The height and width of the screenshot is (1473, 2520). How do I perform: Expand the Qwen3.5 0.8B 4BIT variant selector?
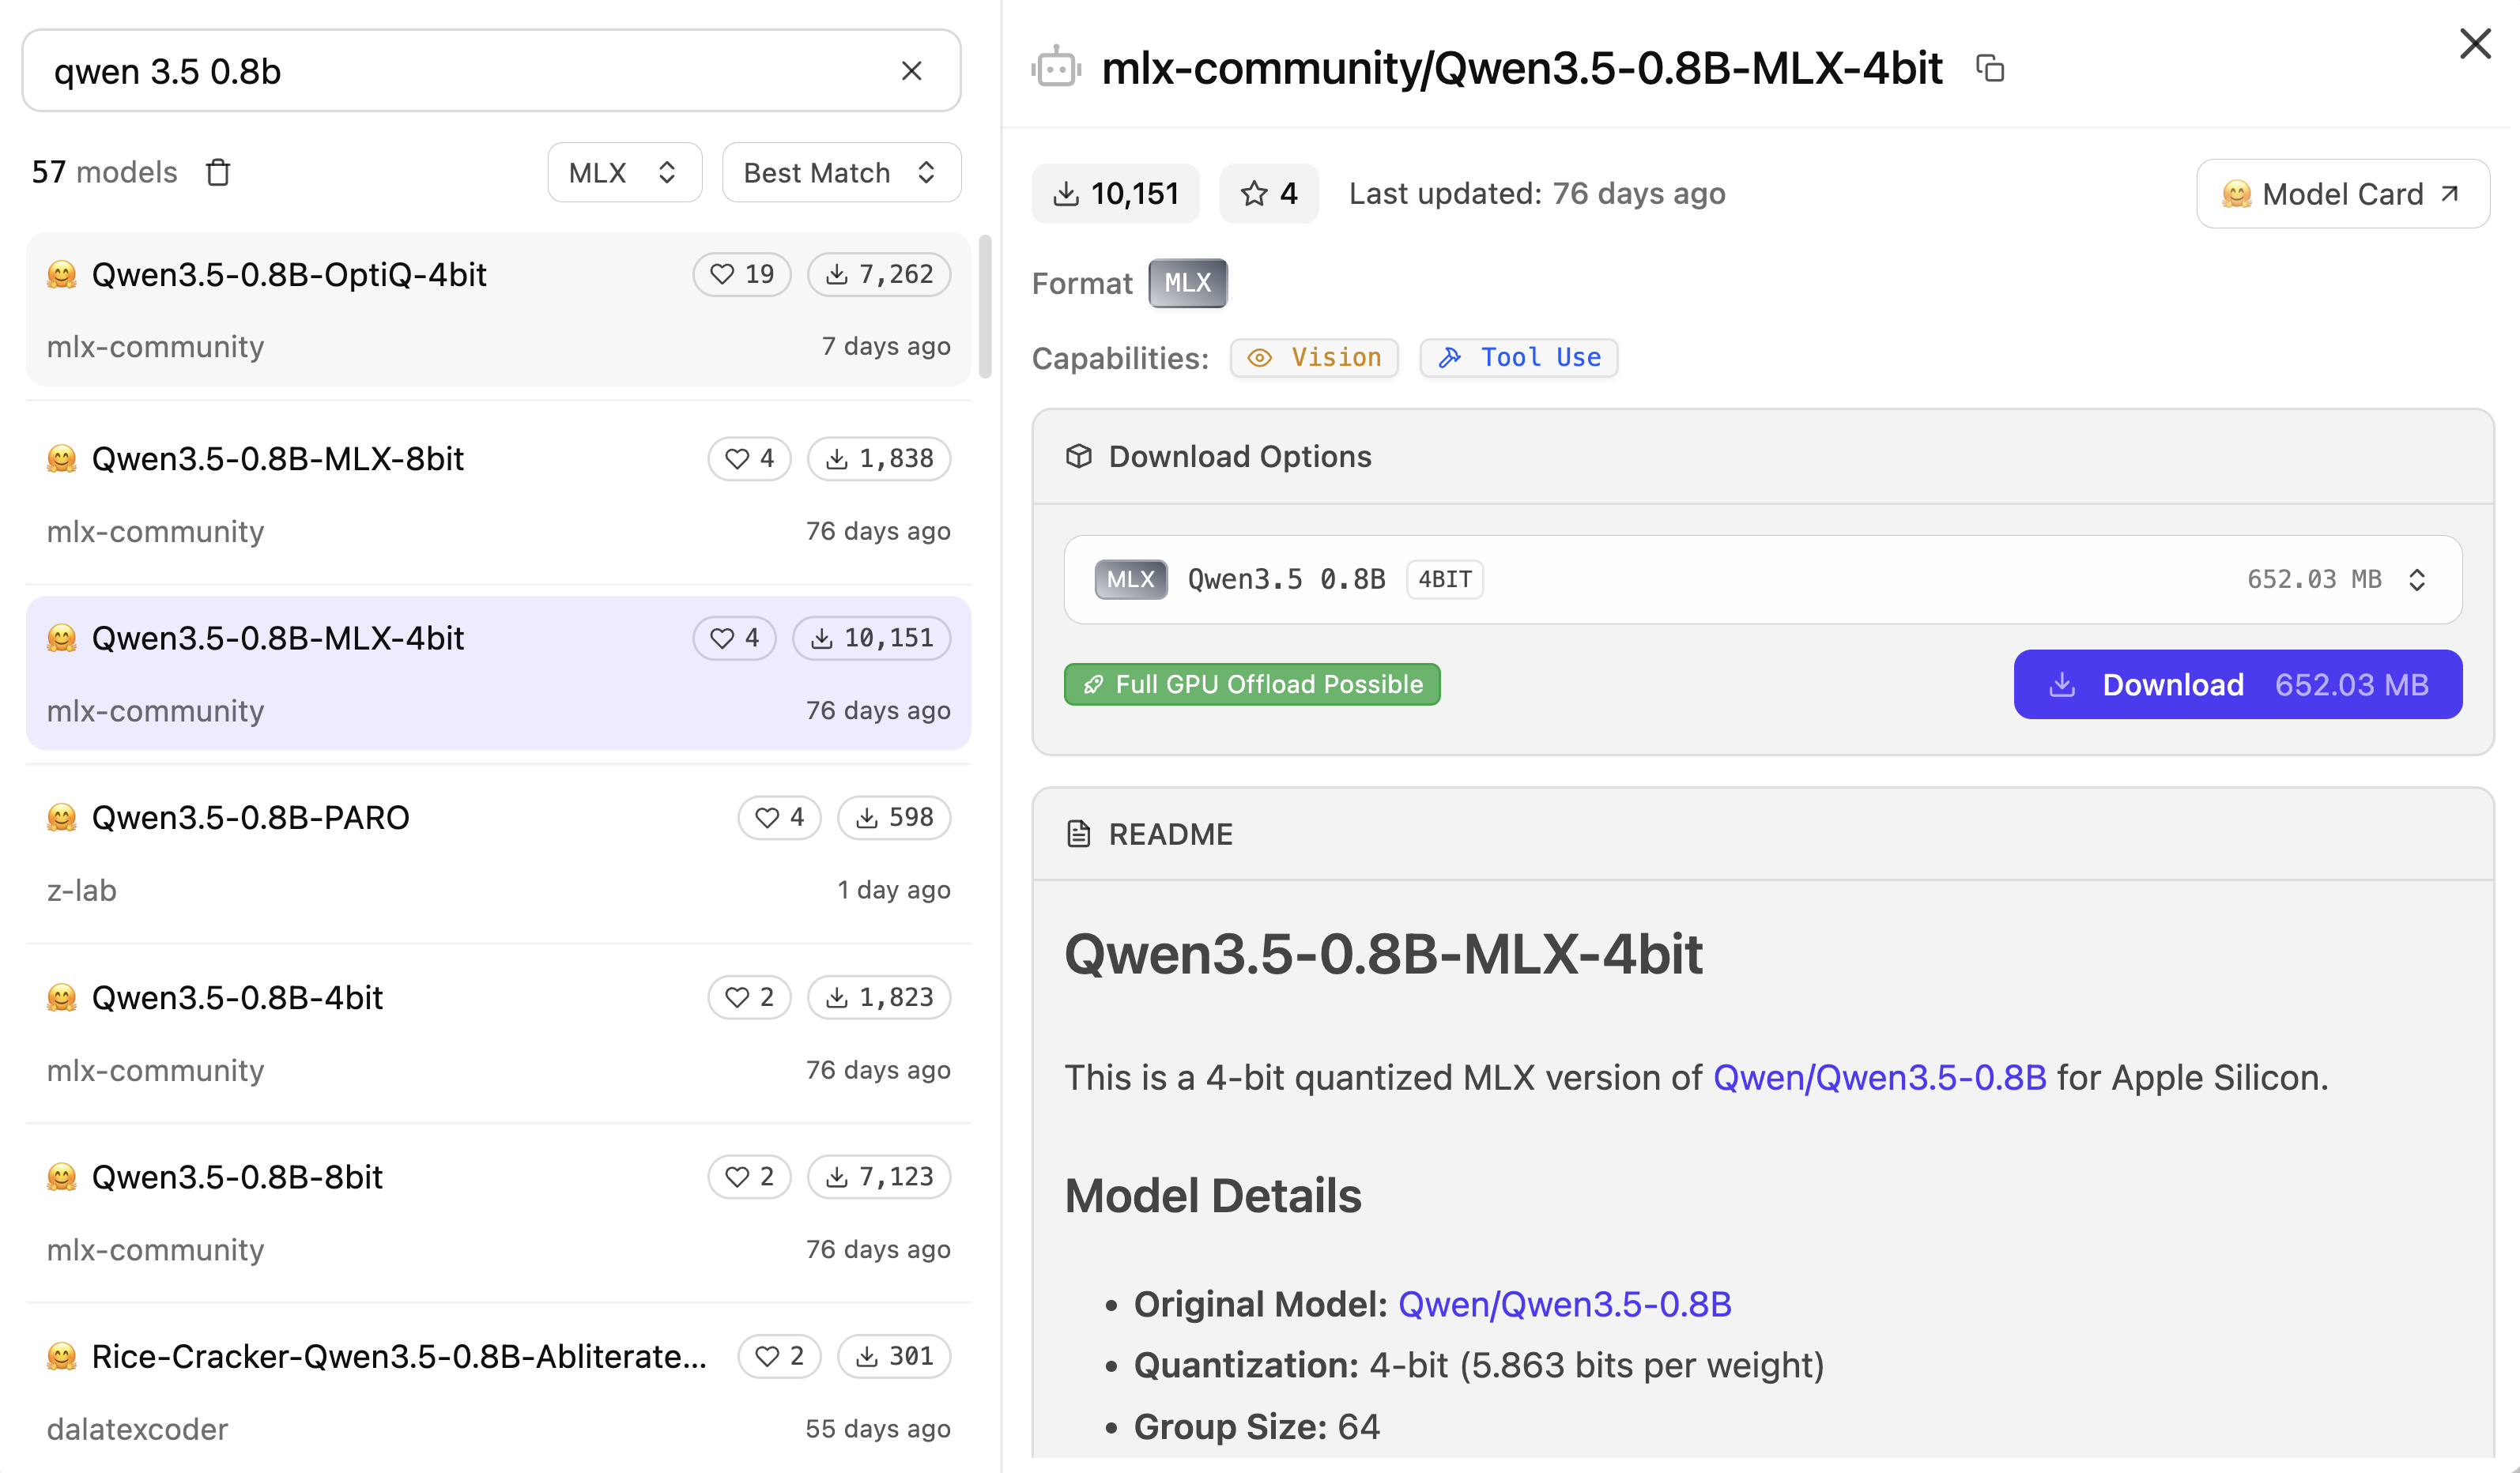coord(1763,580)
